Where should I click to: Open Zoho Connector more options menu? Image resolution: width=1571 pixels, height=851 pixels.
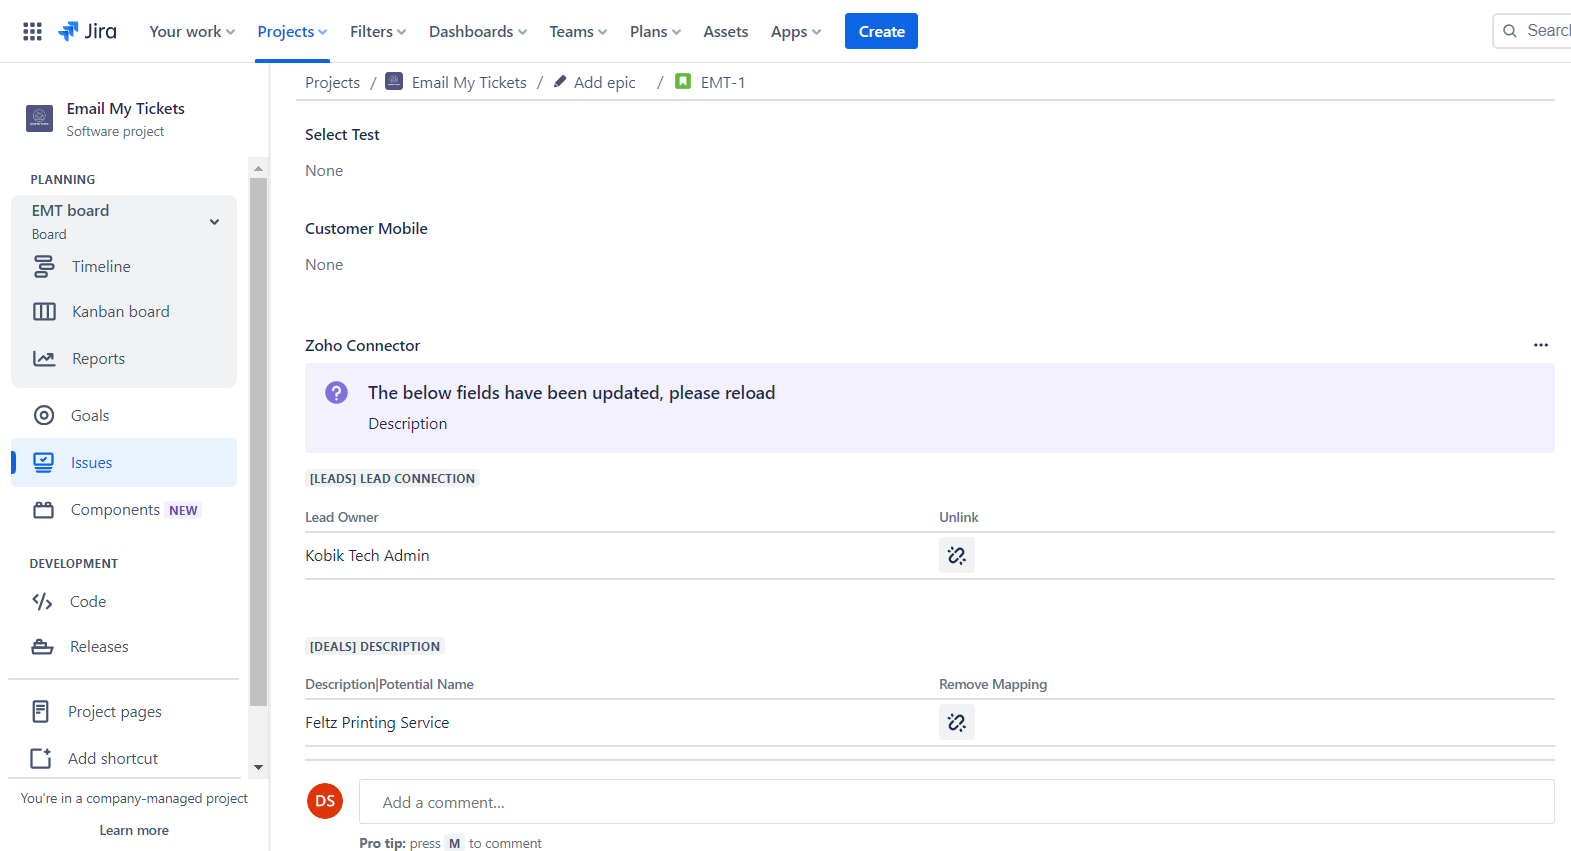tap(1541, 345)
